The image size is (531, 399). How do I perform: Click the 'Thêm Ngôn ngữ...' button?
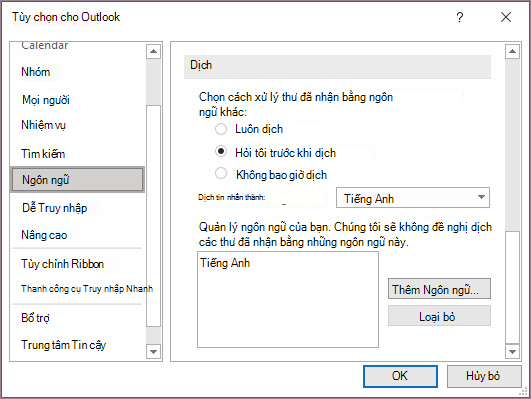pos(439,289)
